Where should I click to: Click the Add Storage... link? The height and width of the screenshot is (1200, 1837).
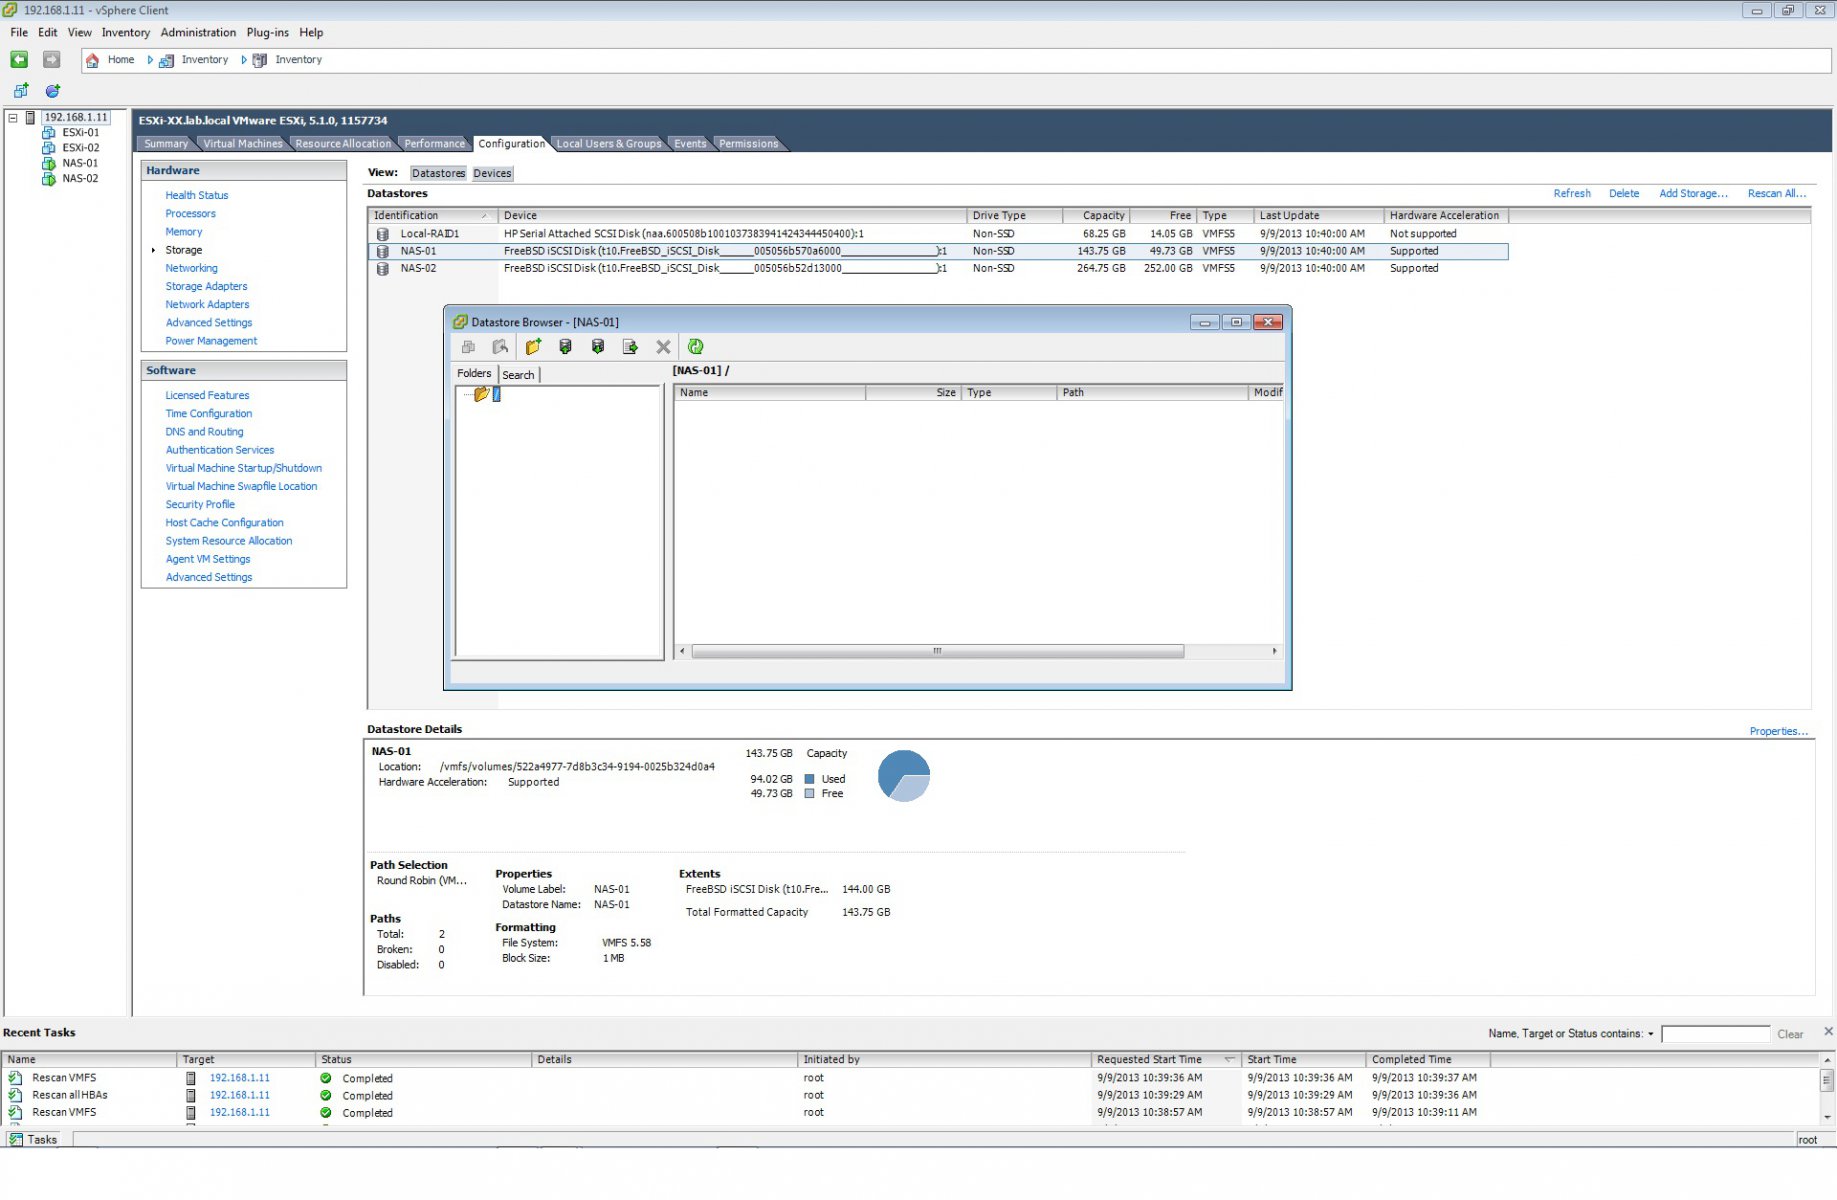pos(1693,194)
